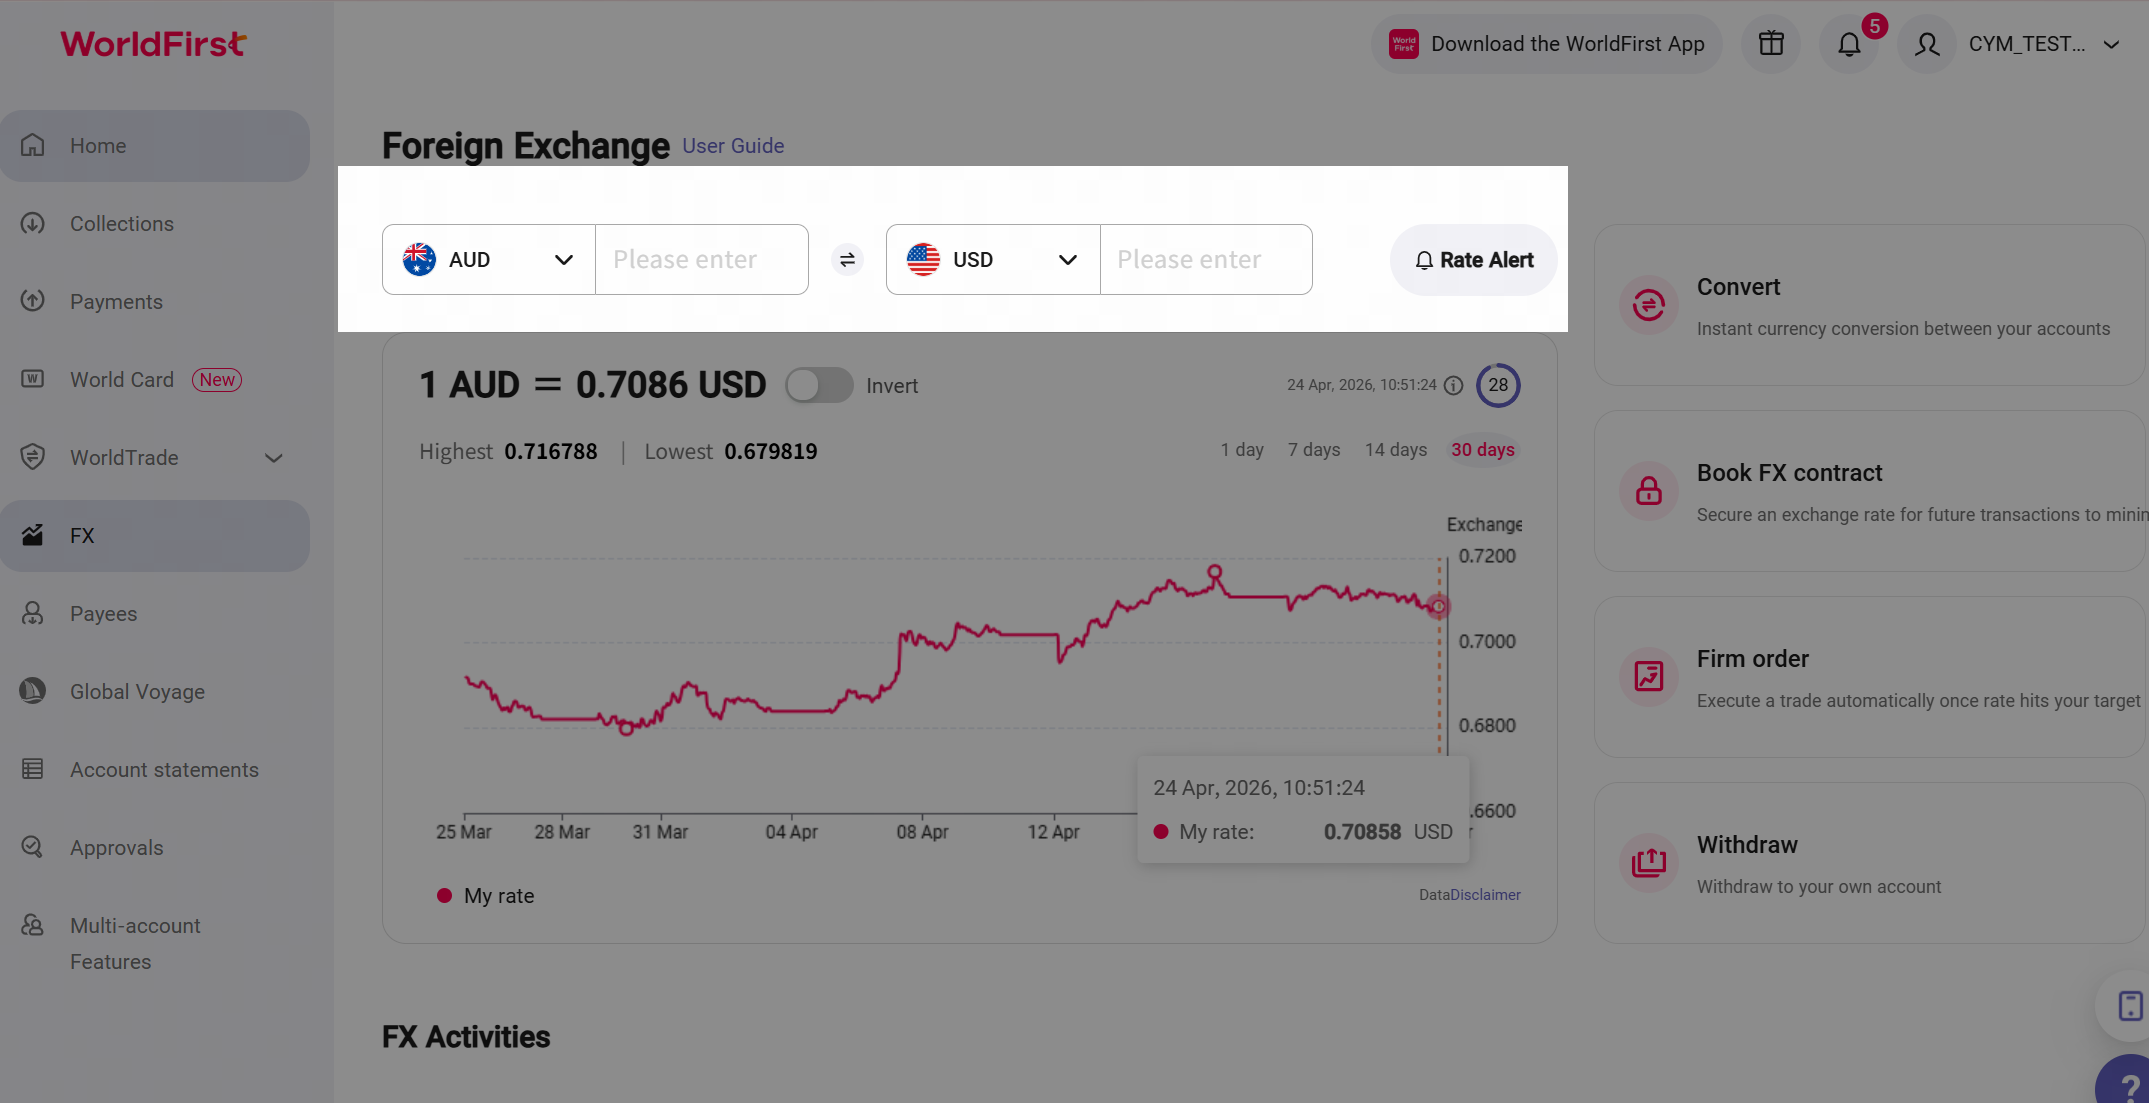Click the Collections sidebar icon
The image size is (2149, 1103).
(x=33, y=223)
